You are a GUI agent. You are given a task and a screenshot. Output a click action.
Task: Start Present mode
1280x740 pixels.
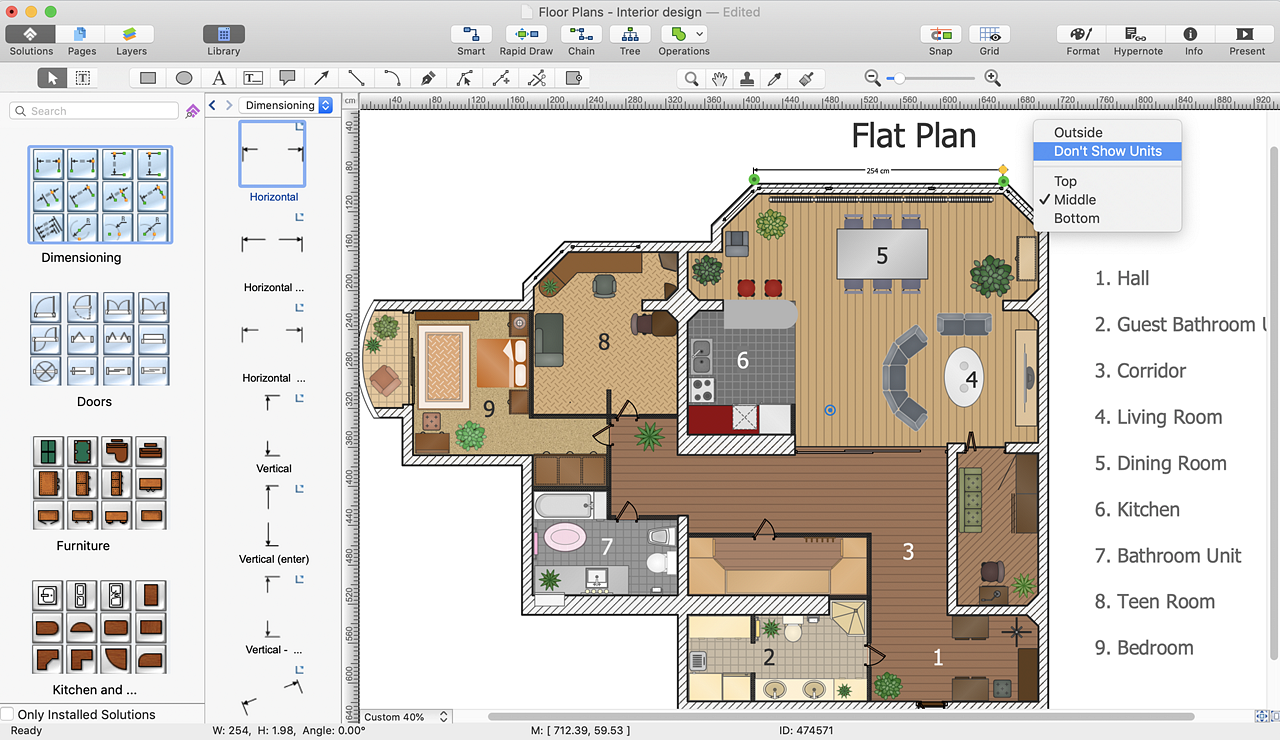coord(1247,40)
